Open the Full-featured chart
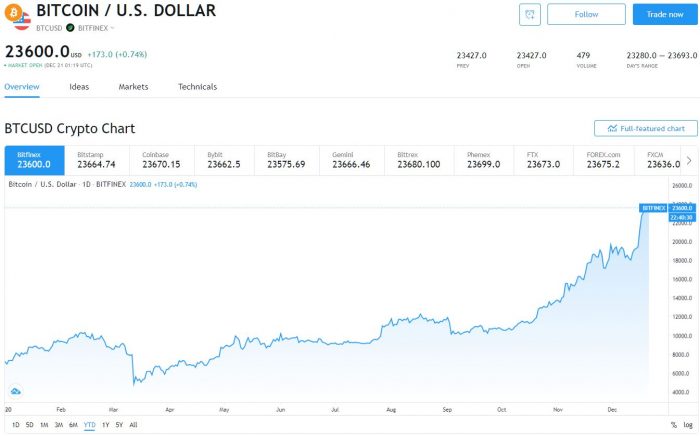The image size is (700, 436). pos(645,129)
